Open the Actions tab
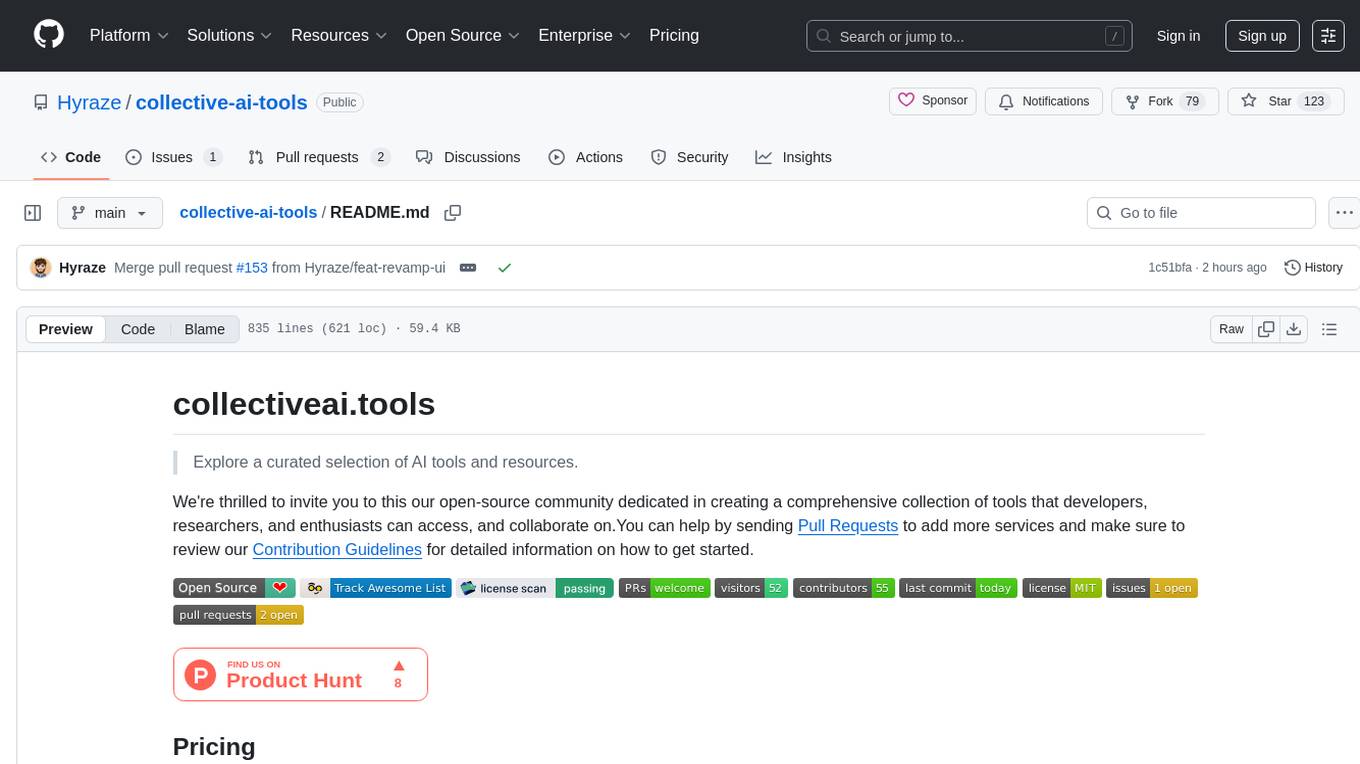This screenshot has width=1360, height=764. (586, 157)
